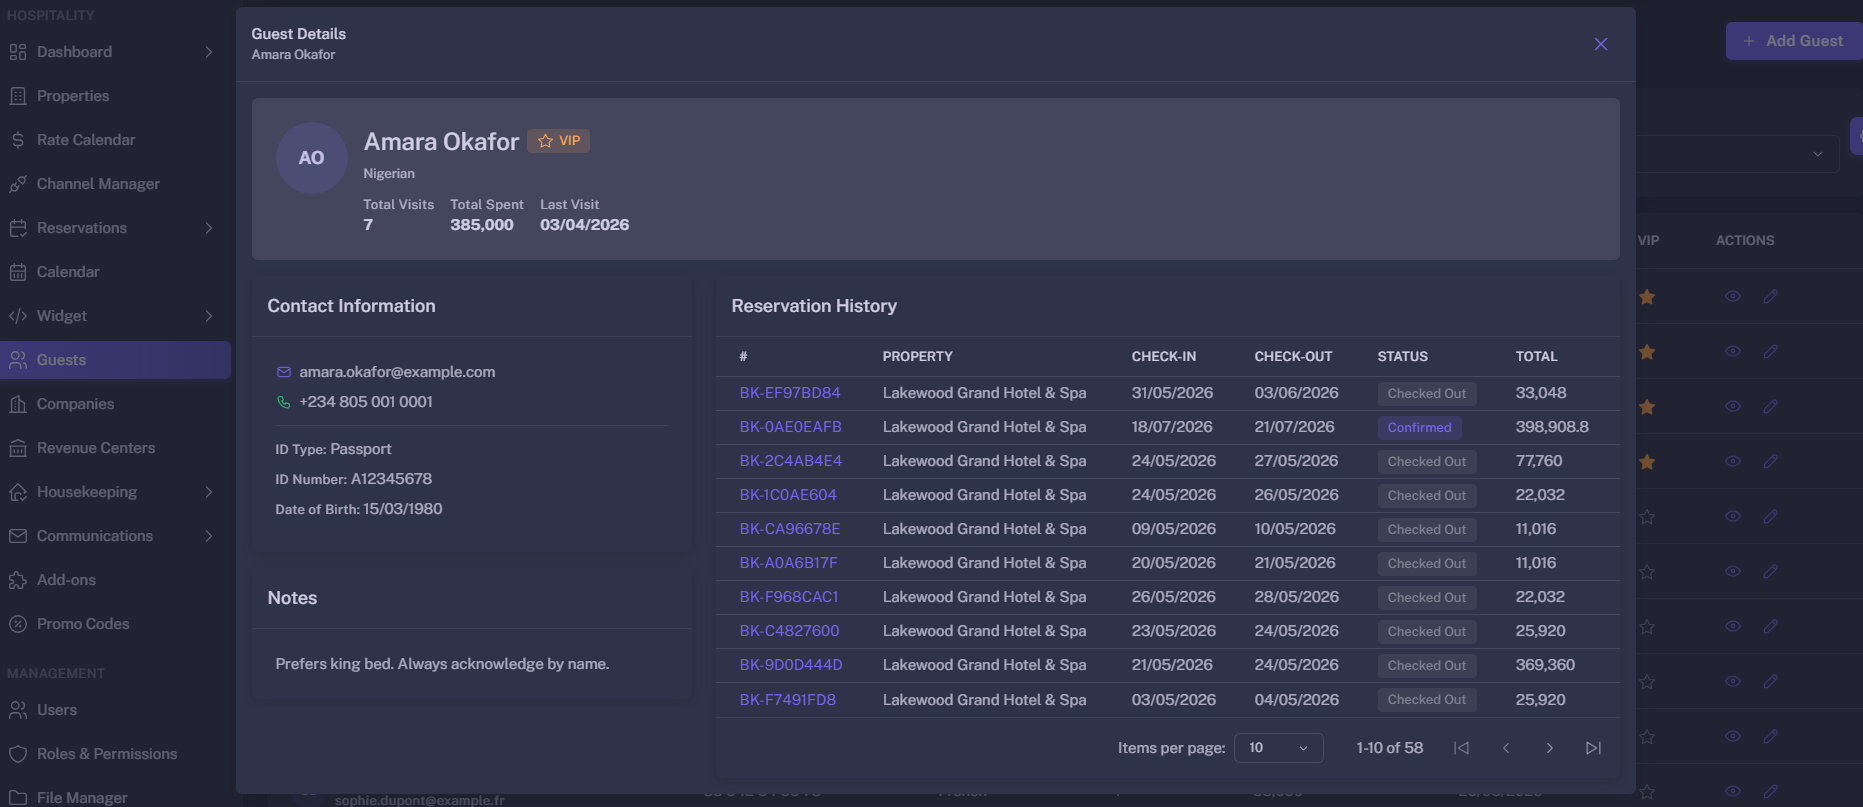This screenshot has height=807, width=1863.
Task: Click the Add Guest button
Action: pos(1793,41)
